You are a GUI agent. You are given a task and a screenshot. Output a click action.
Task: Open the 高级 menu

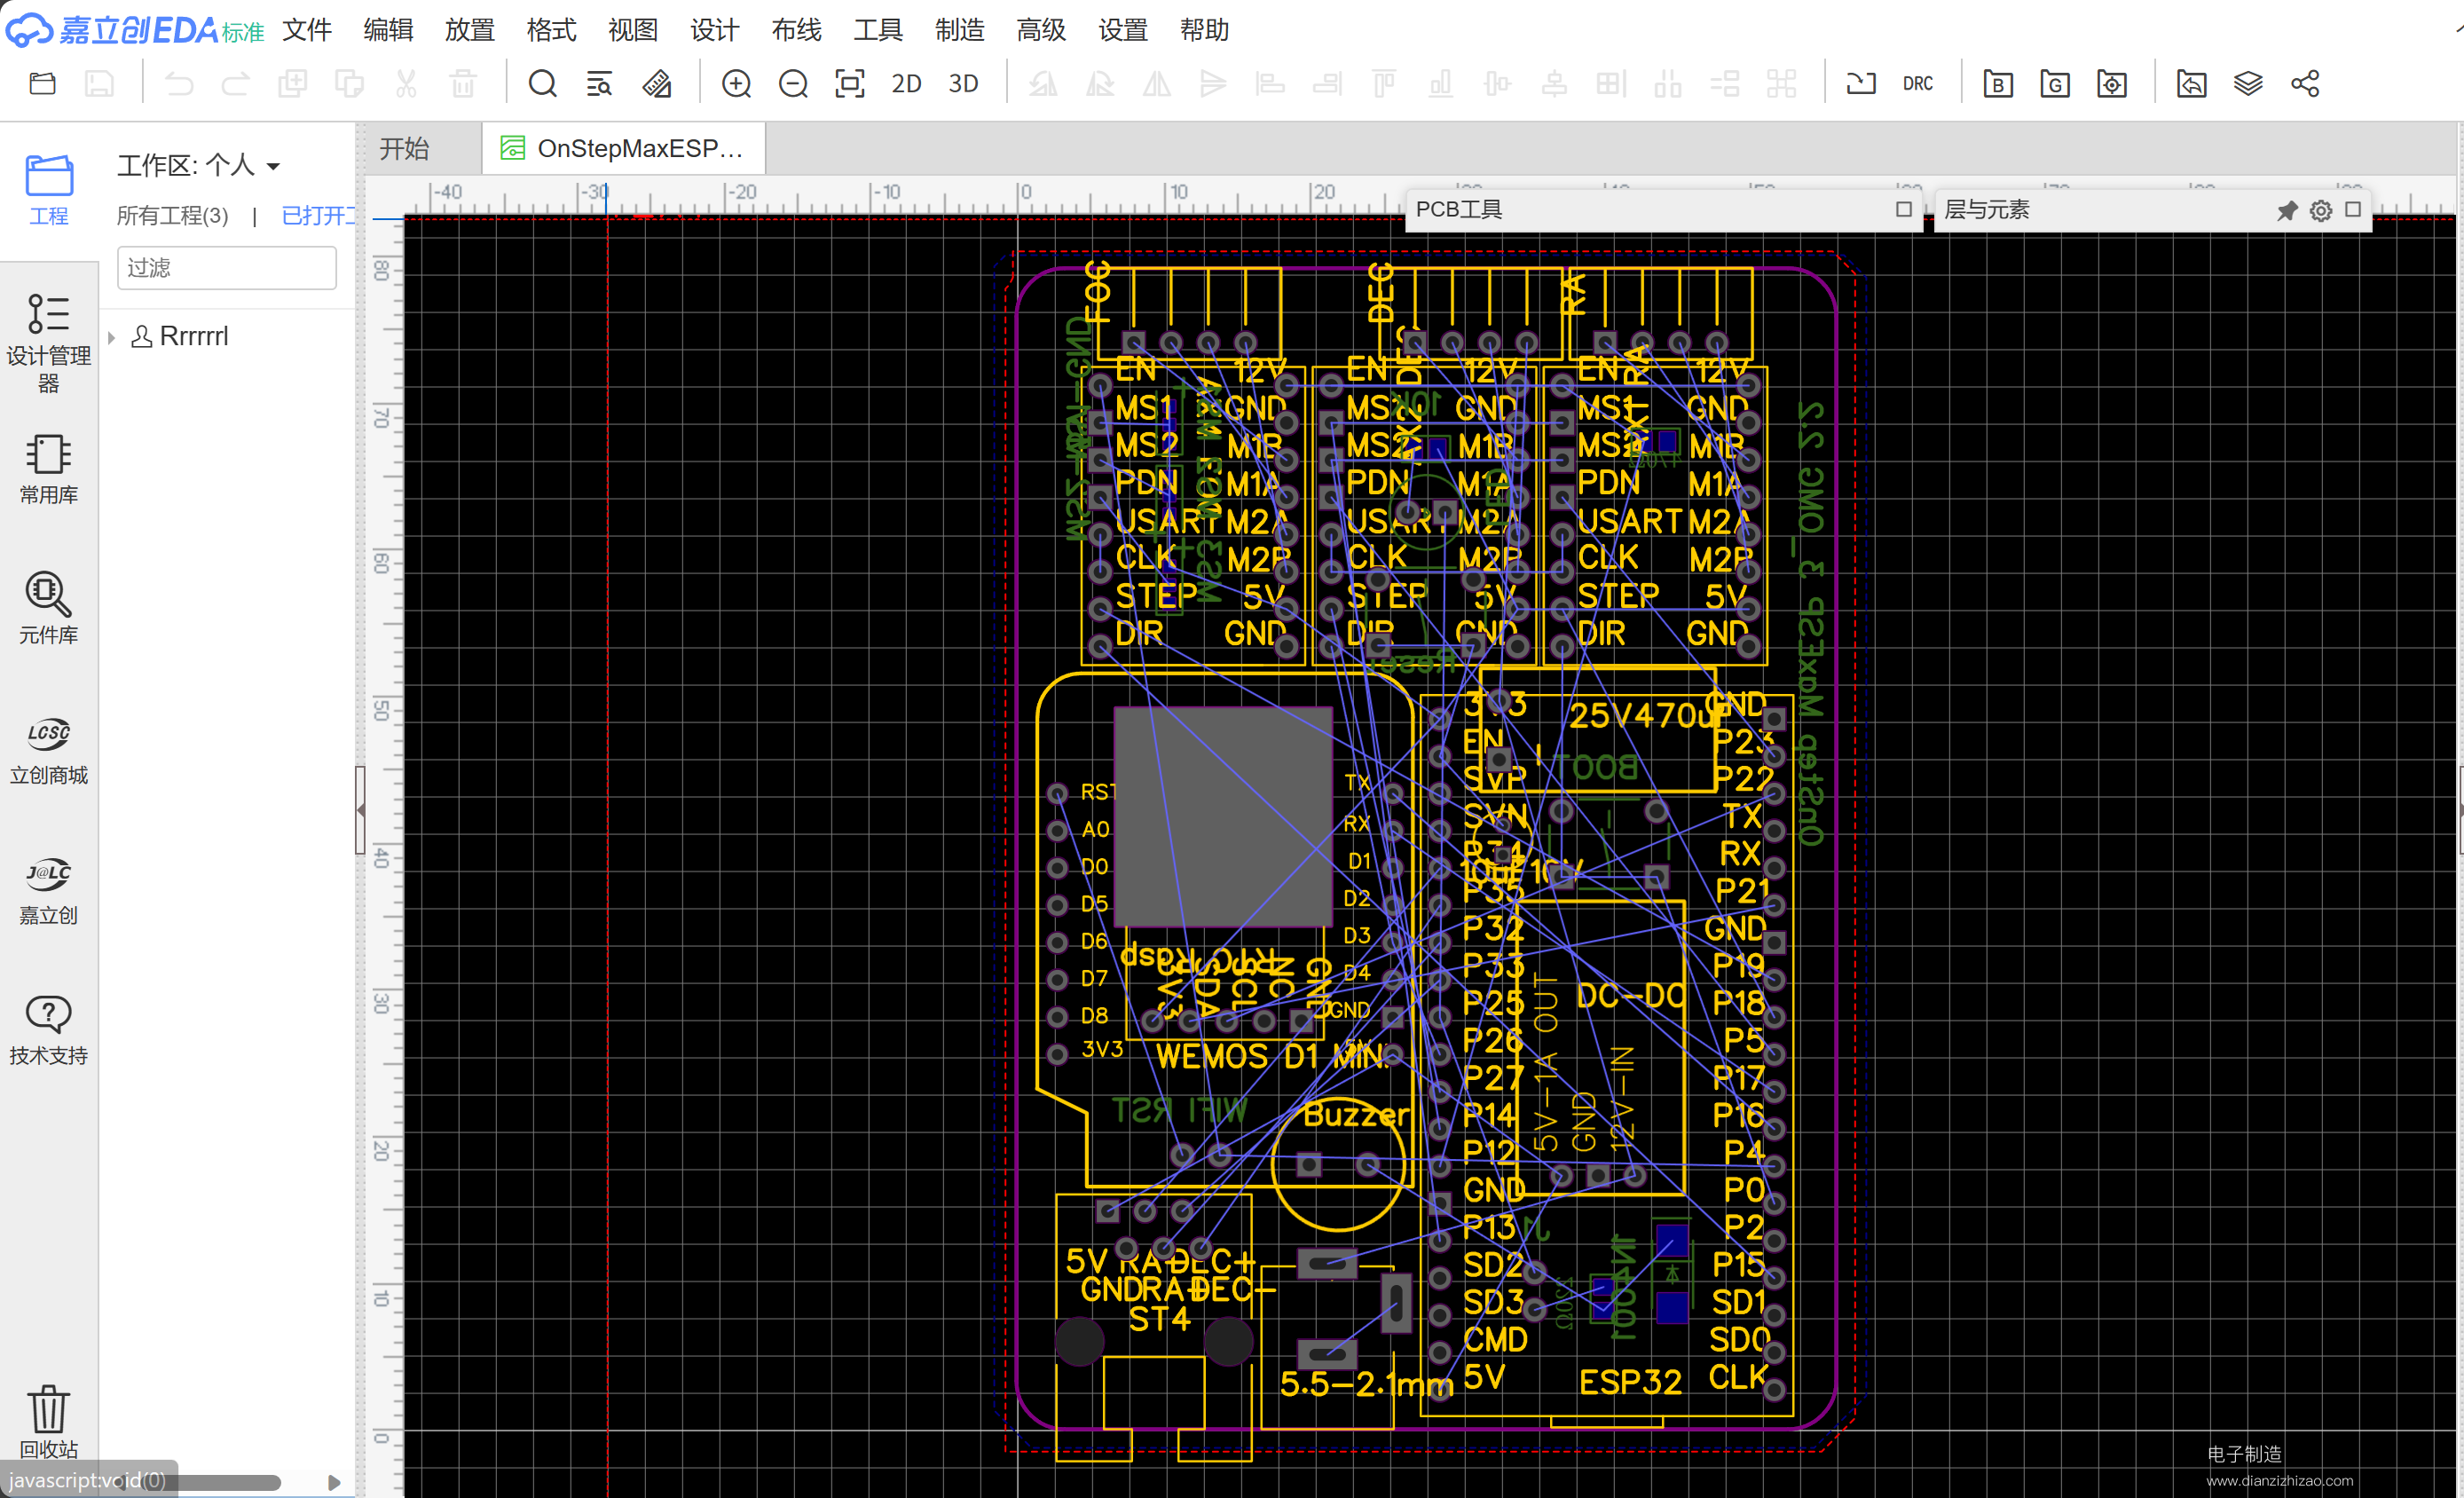coord(1041,30)
